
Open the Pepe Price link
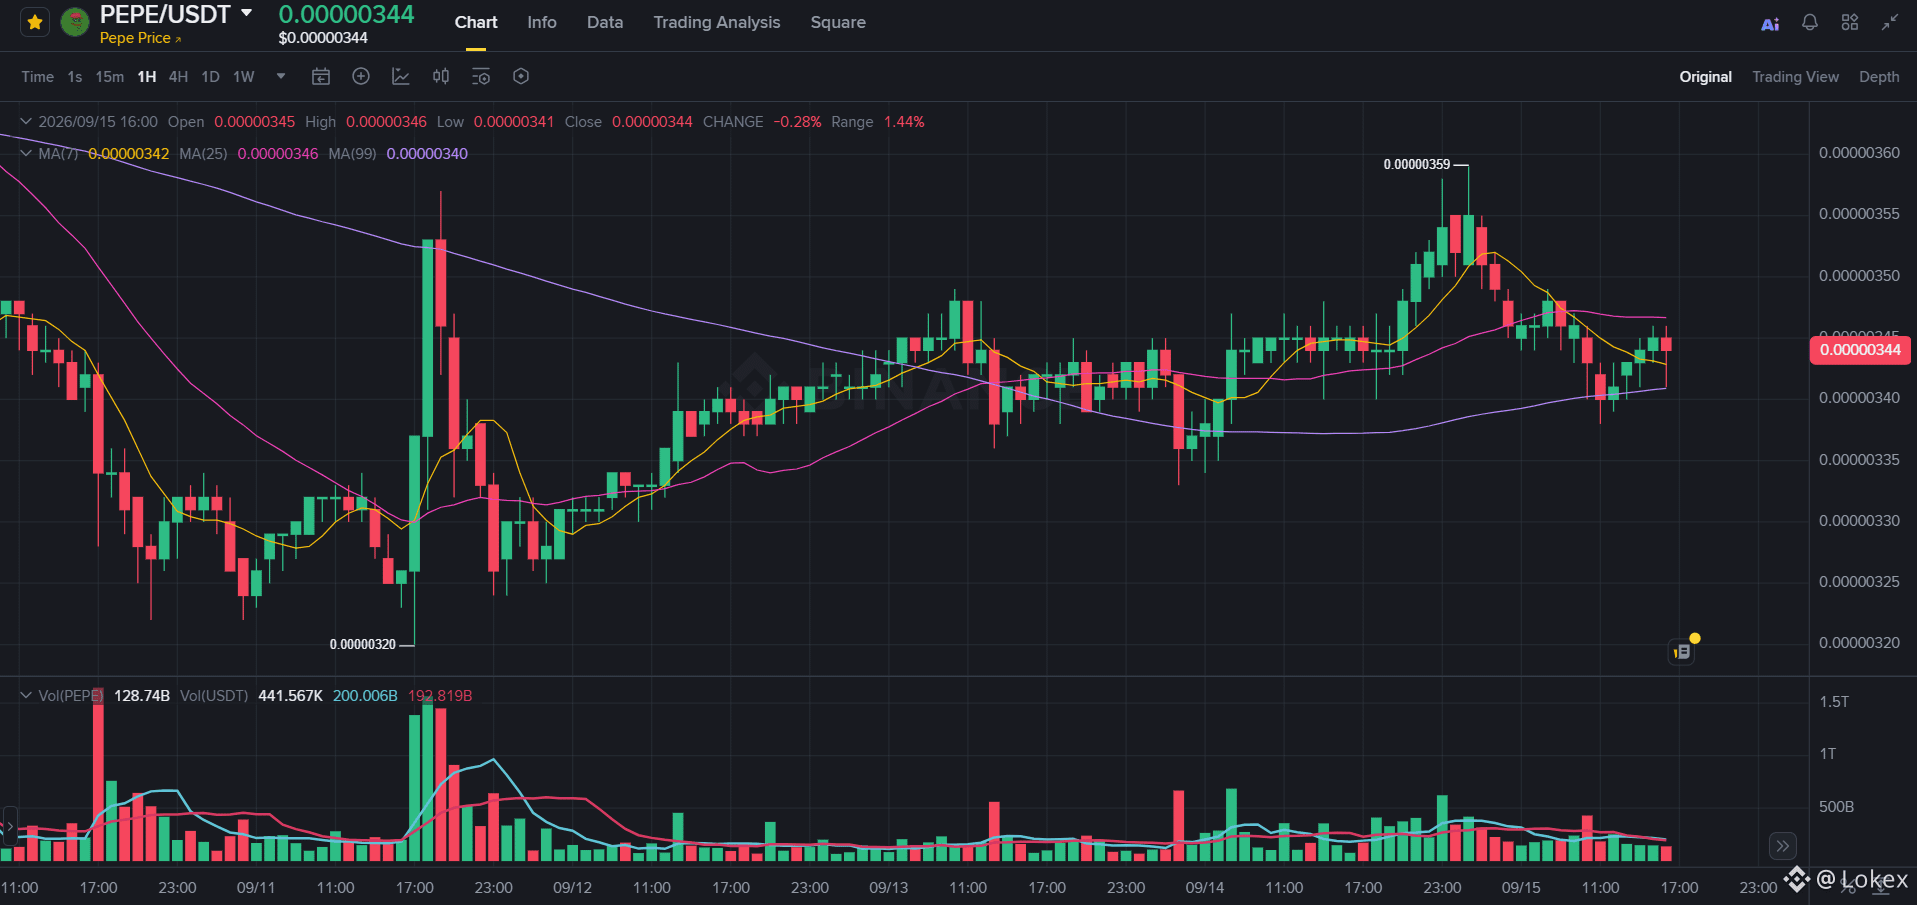140,38
